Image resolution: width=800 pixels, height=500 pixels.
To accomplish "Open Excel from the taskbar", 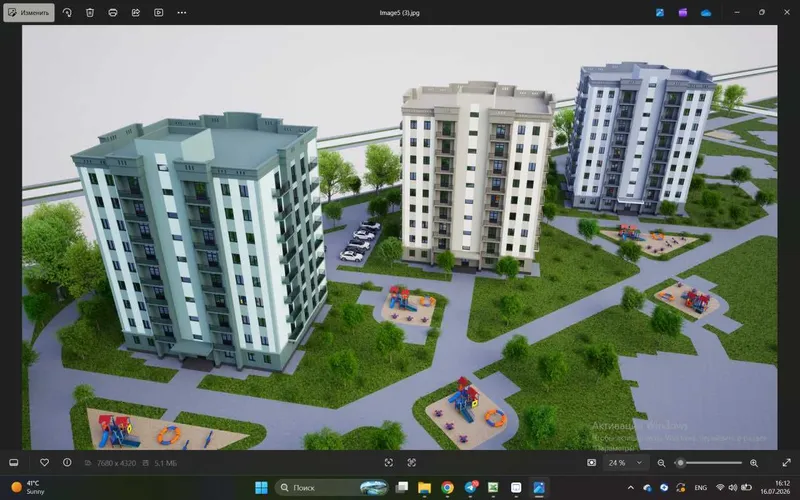I will pos(493,488).
